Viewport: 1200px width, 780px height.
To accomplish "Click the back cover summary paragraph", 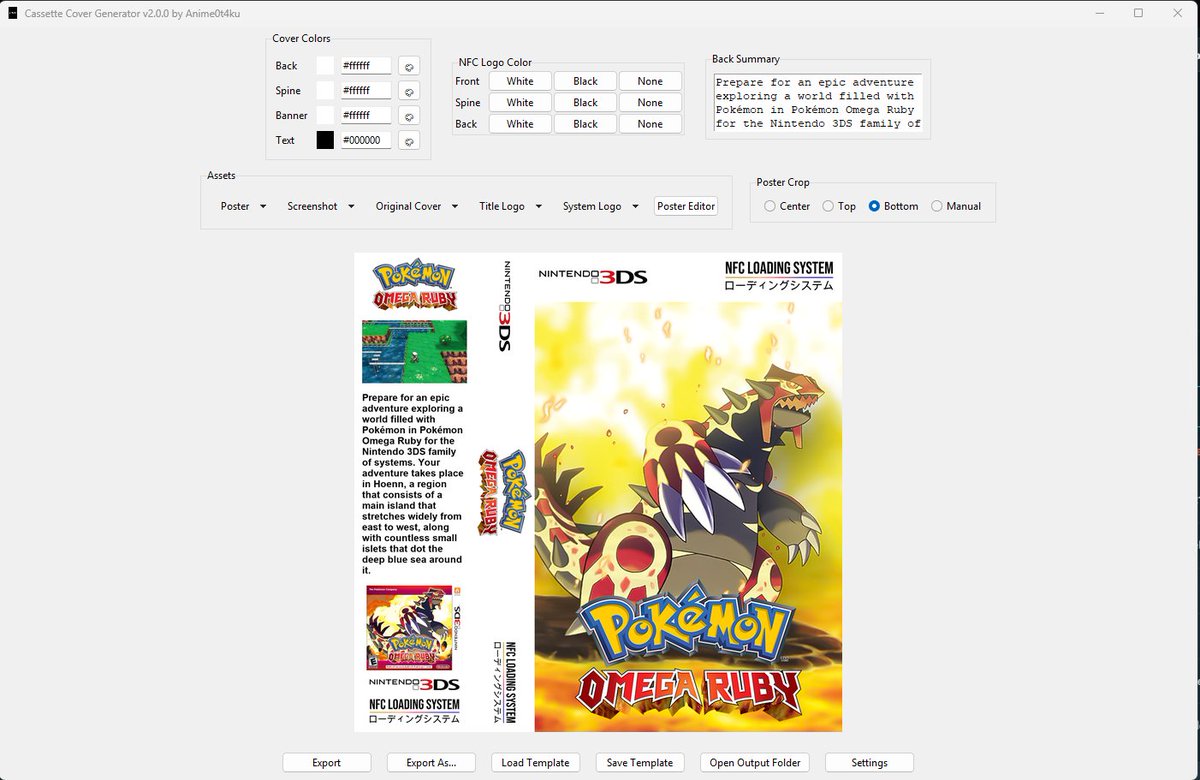I will click(x=413, y=484).
